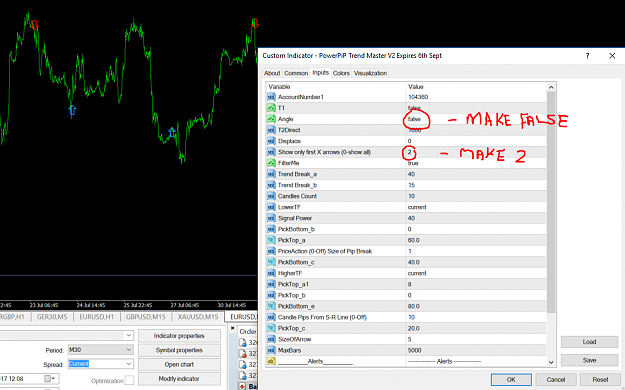The image size is (625, 390).
Task: Click the T2Direct variable icon
Action: pos(271,130)
